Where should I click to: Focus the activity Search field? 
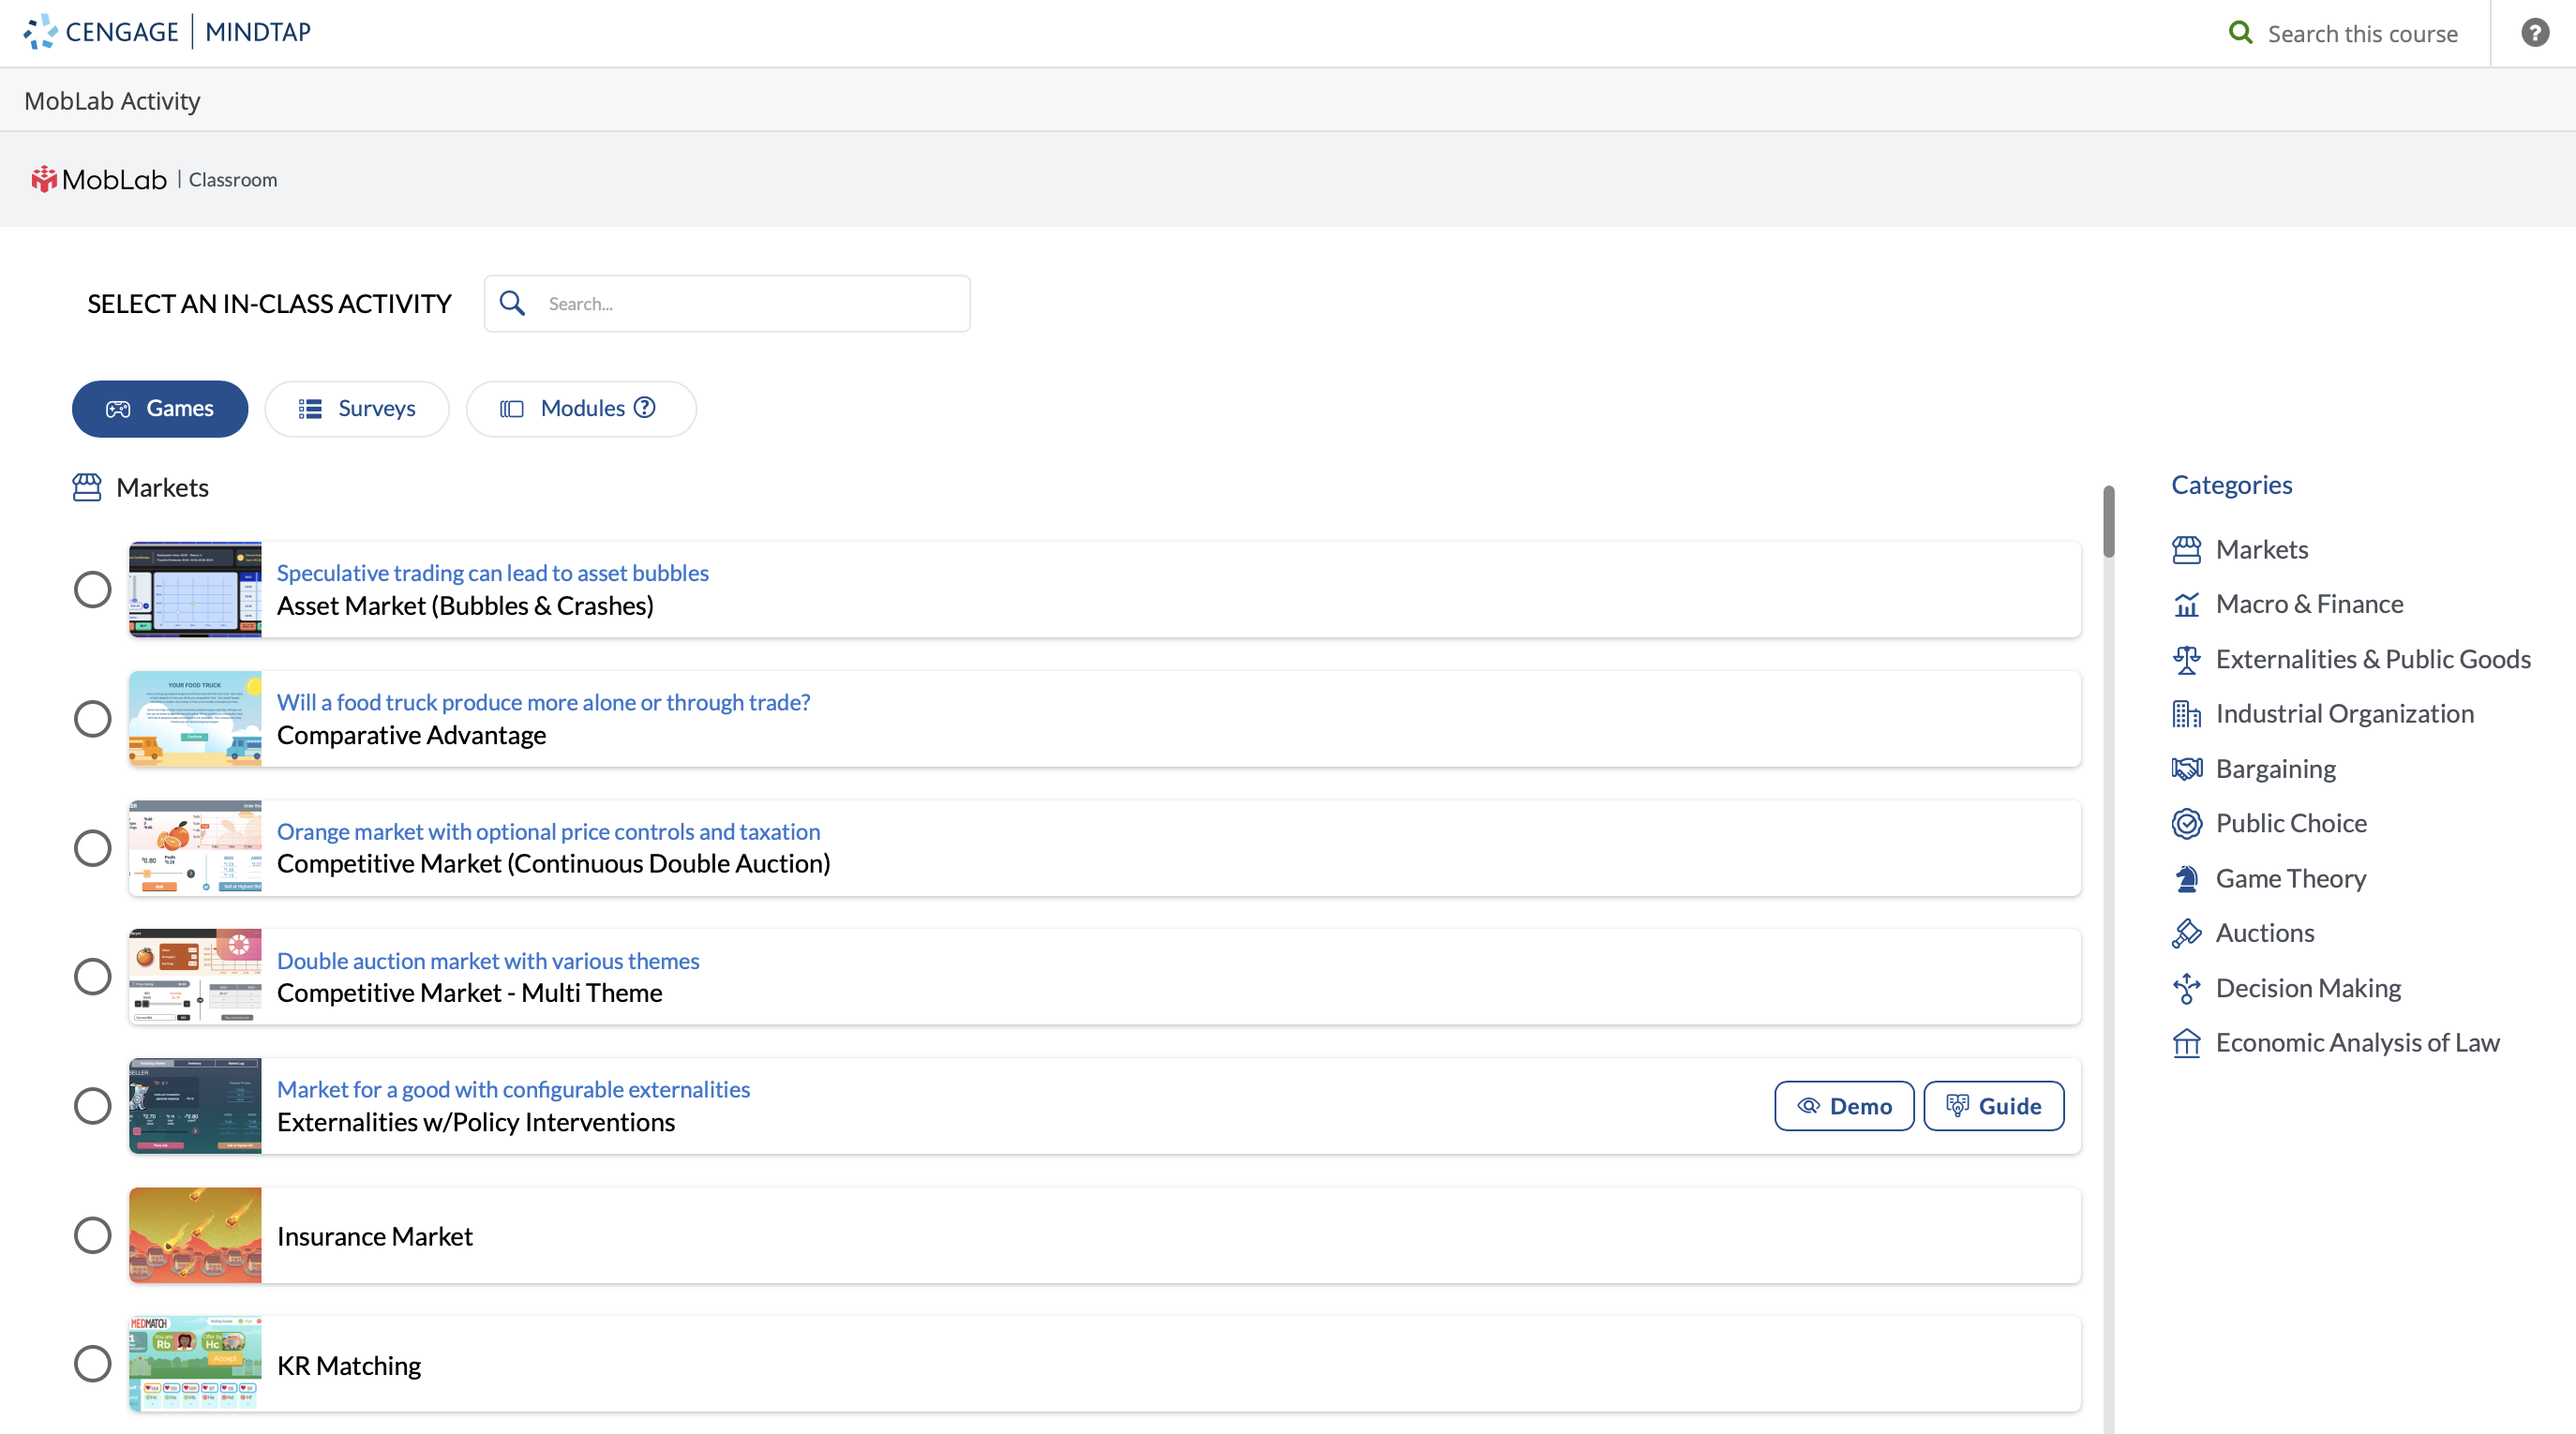pyautogui.click(x=727, y=303)
